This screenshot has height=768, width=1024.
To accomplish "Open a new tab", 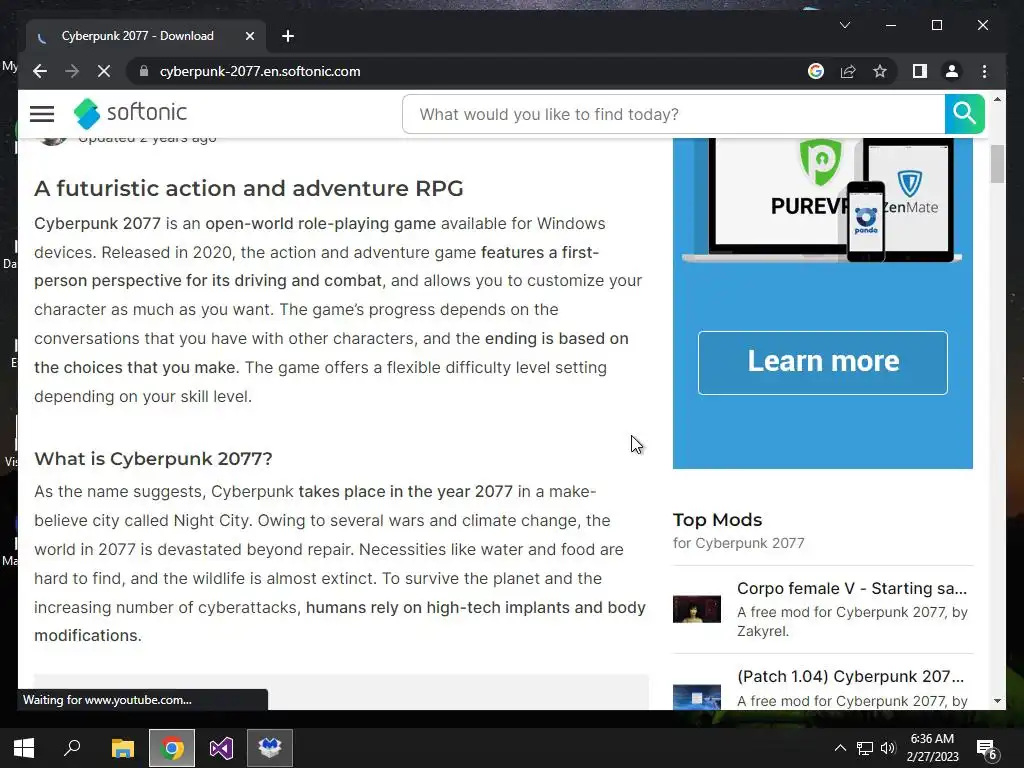I will click(288, 36).
